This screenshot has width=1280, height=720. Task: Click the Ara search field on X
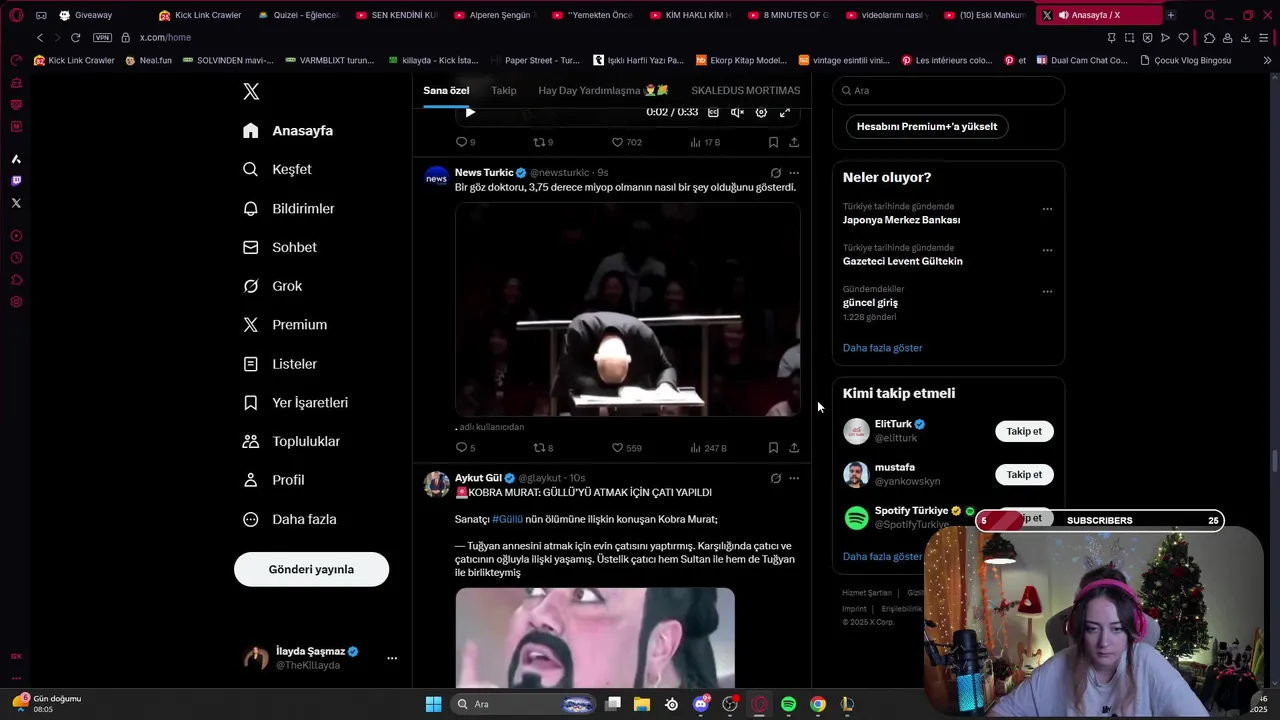[948, 90]
